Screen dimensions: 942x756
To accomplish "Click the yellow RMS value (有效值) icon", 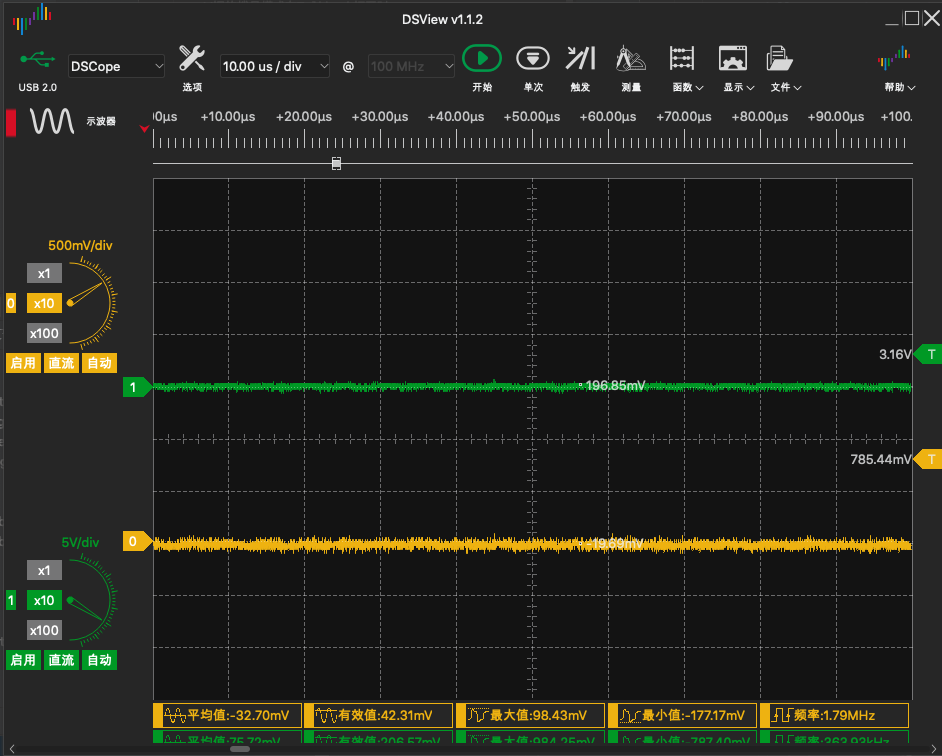I will [326, 715].
